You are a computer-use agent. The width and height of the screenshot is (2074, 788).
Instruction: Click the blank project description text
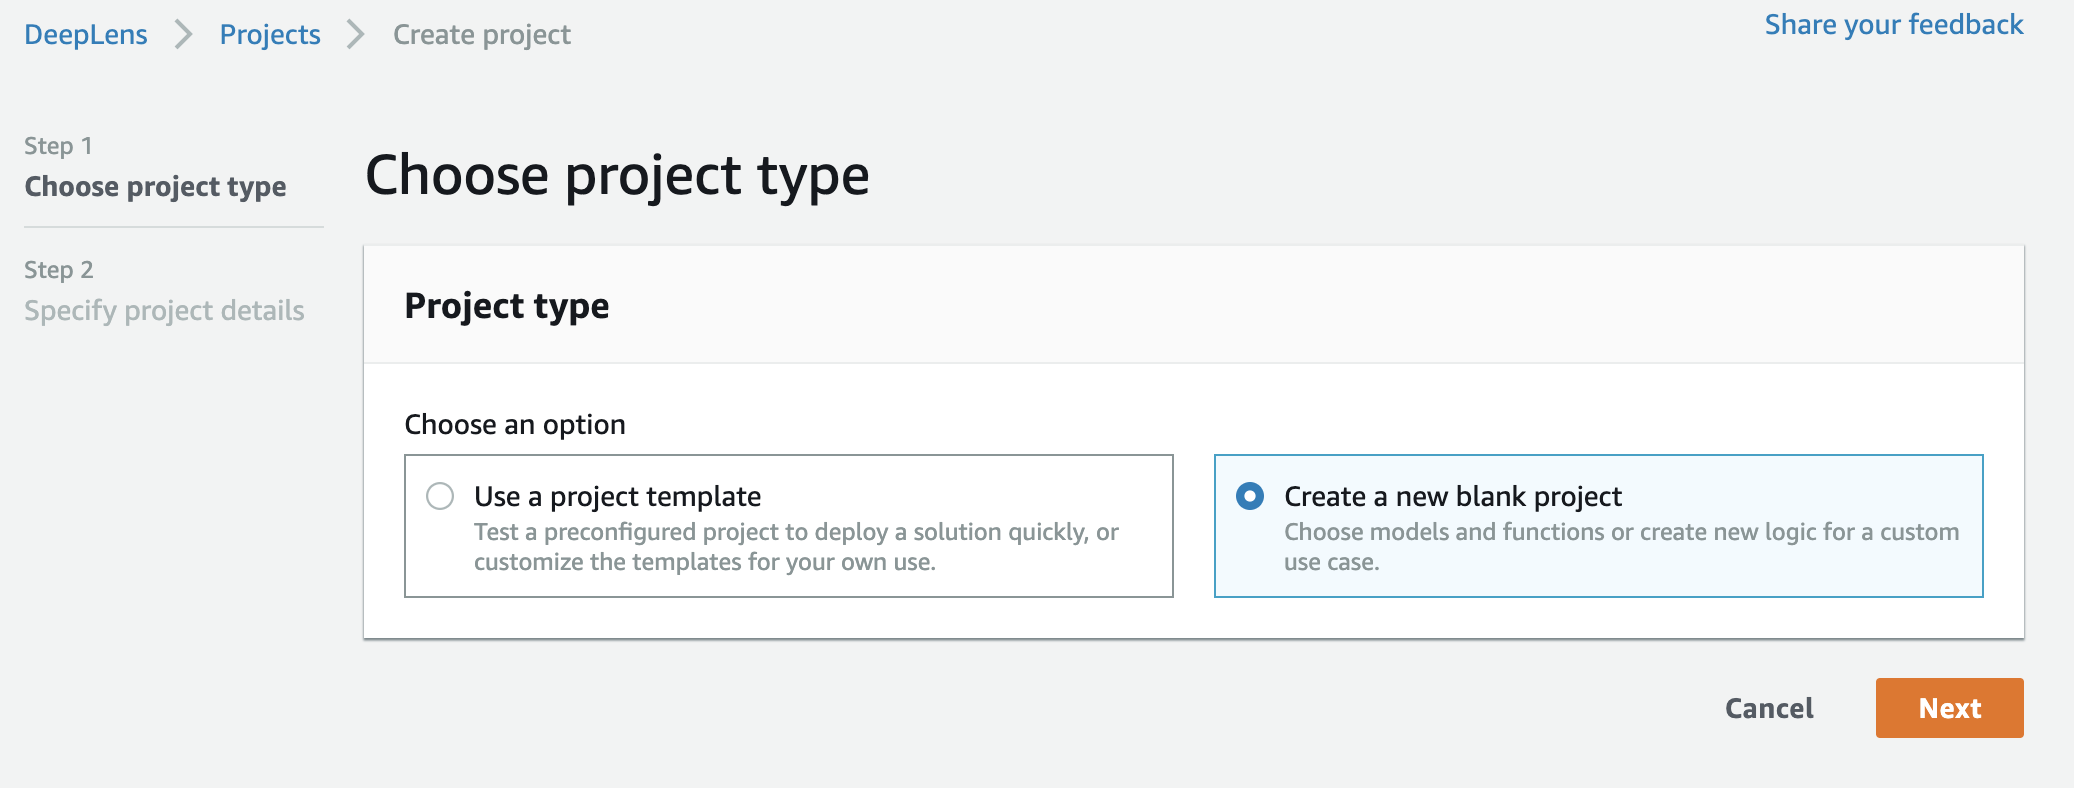pyautogui.click(x=1621, y=547)
